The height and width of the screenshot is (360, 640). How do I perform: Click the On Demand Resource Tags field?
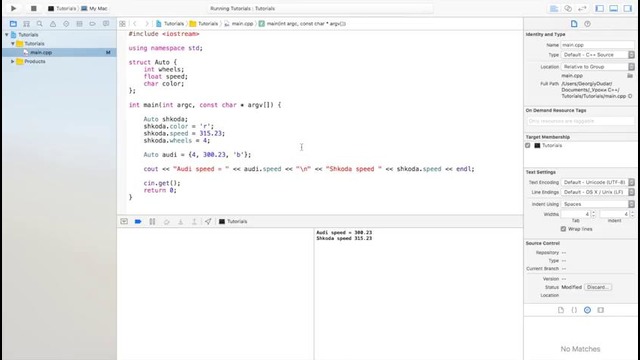click(x=580, y=121)
